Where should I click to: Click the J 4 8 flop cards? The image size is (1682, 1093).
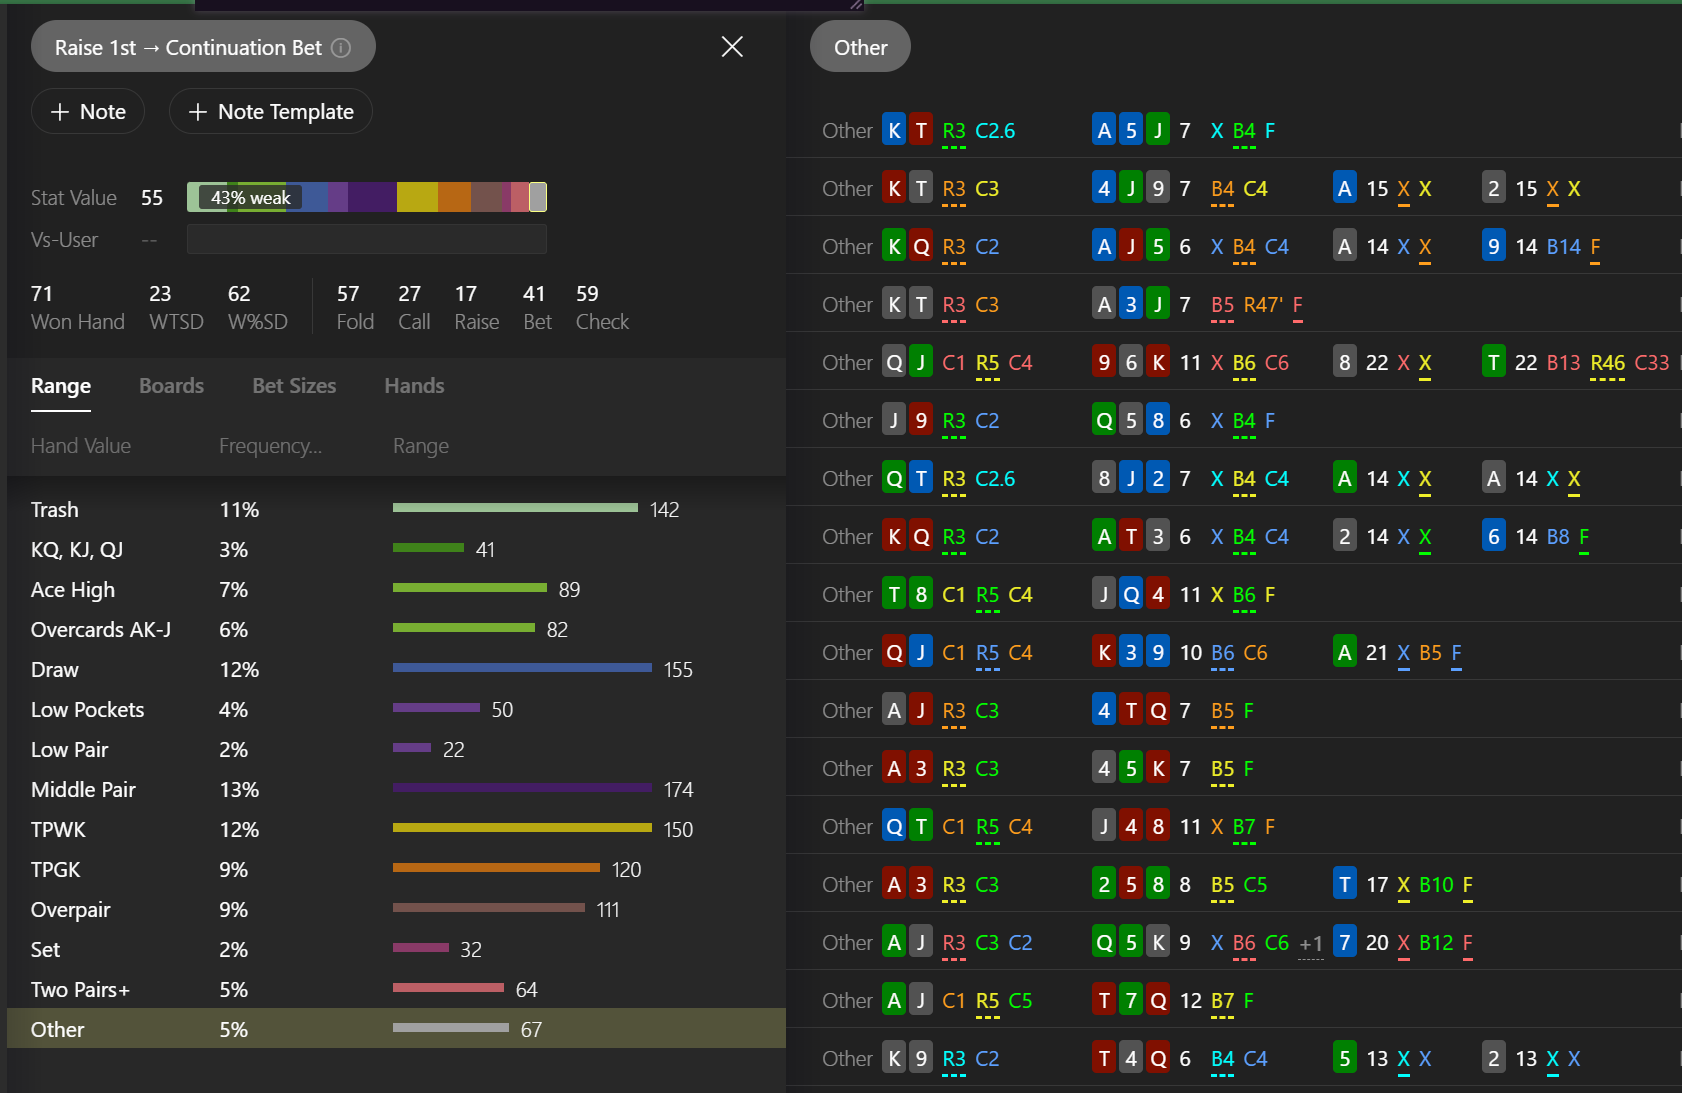click(1131, 827)
